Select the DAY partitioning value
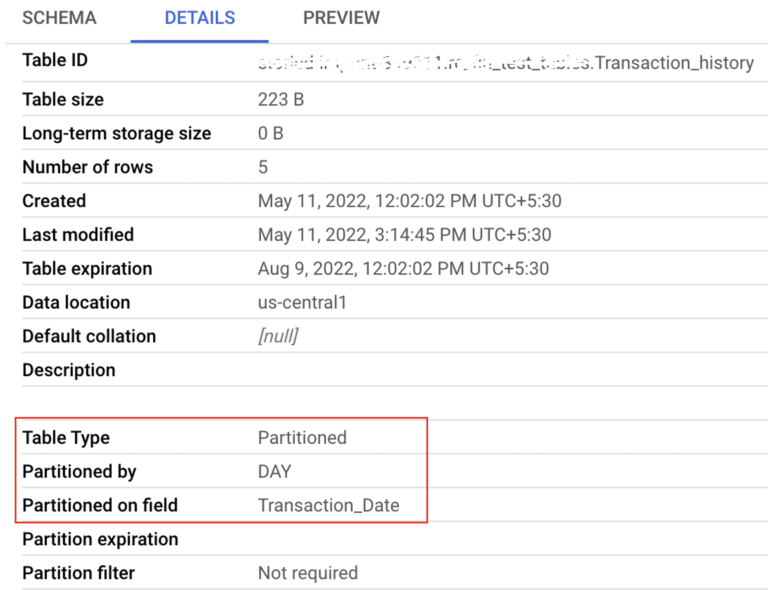768x590 pixels. click(x=275, y=471)
